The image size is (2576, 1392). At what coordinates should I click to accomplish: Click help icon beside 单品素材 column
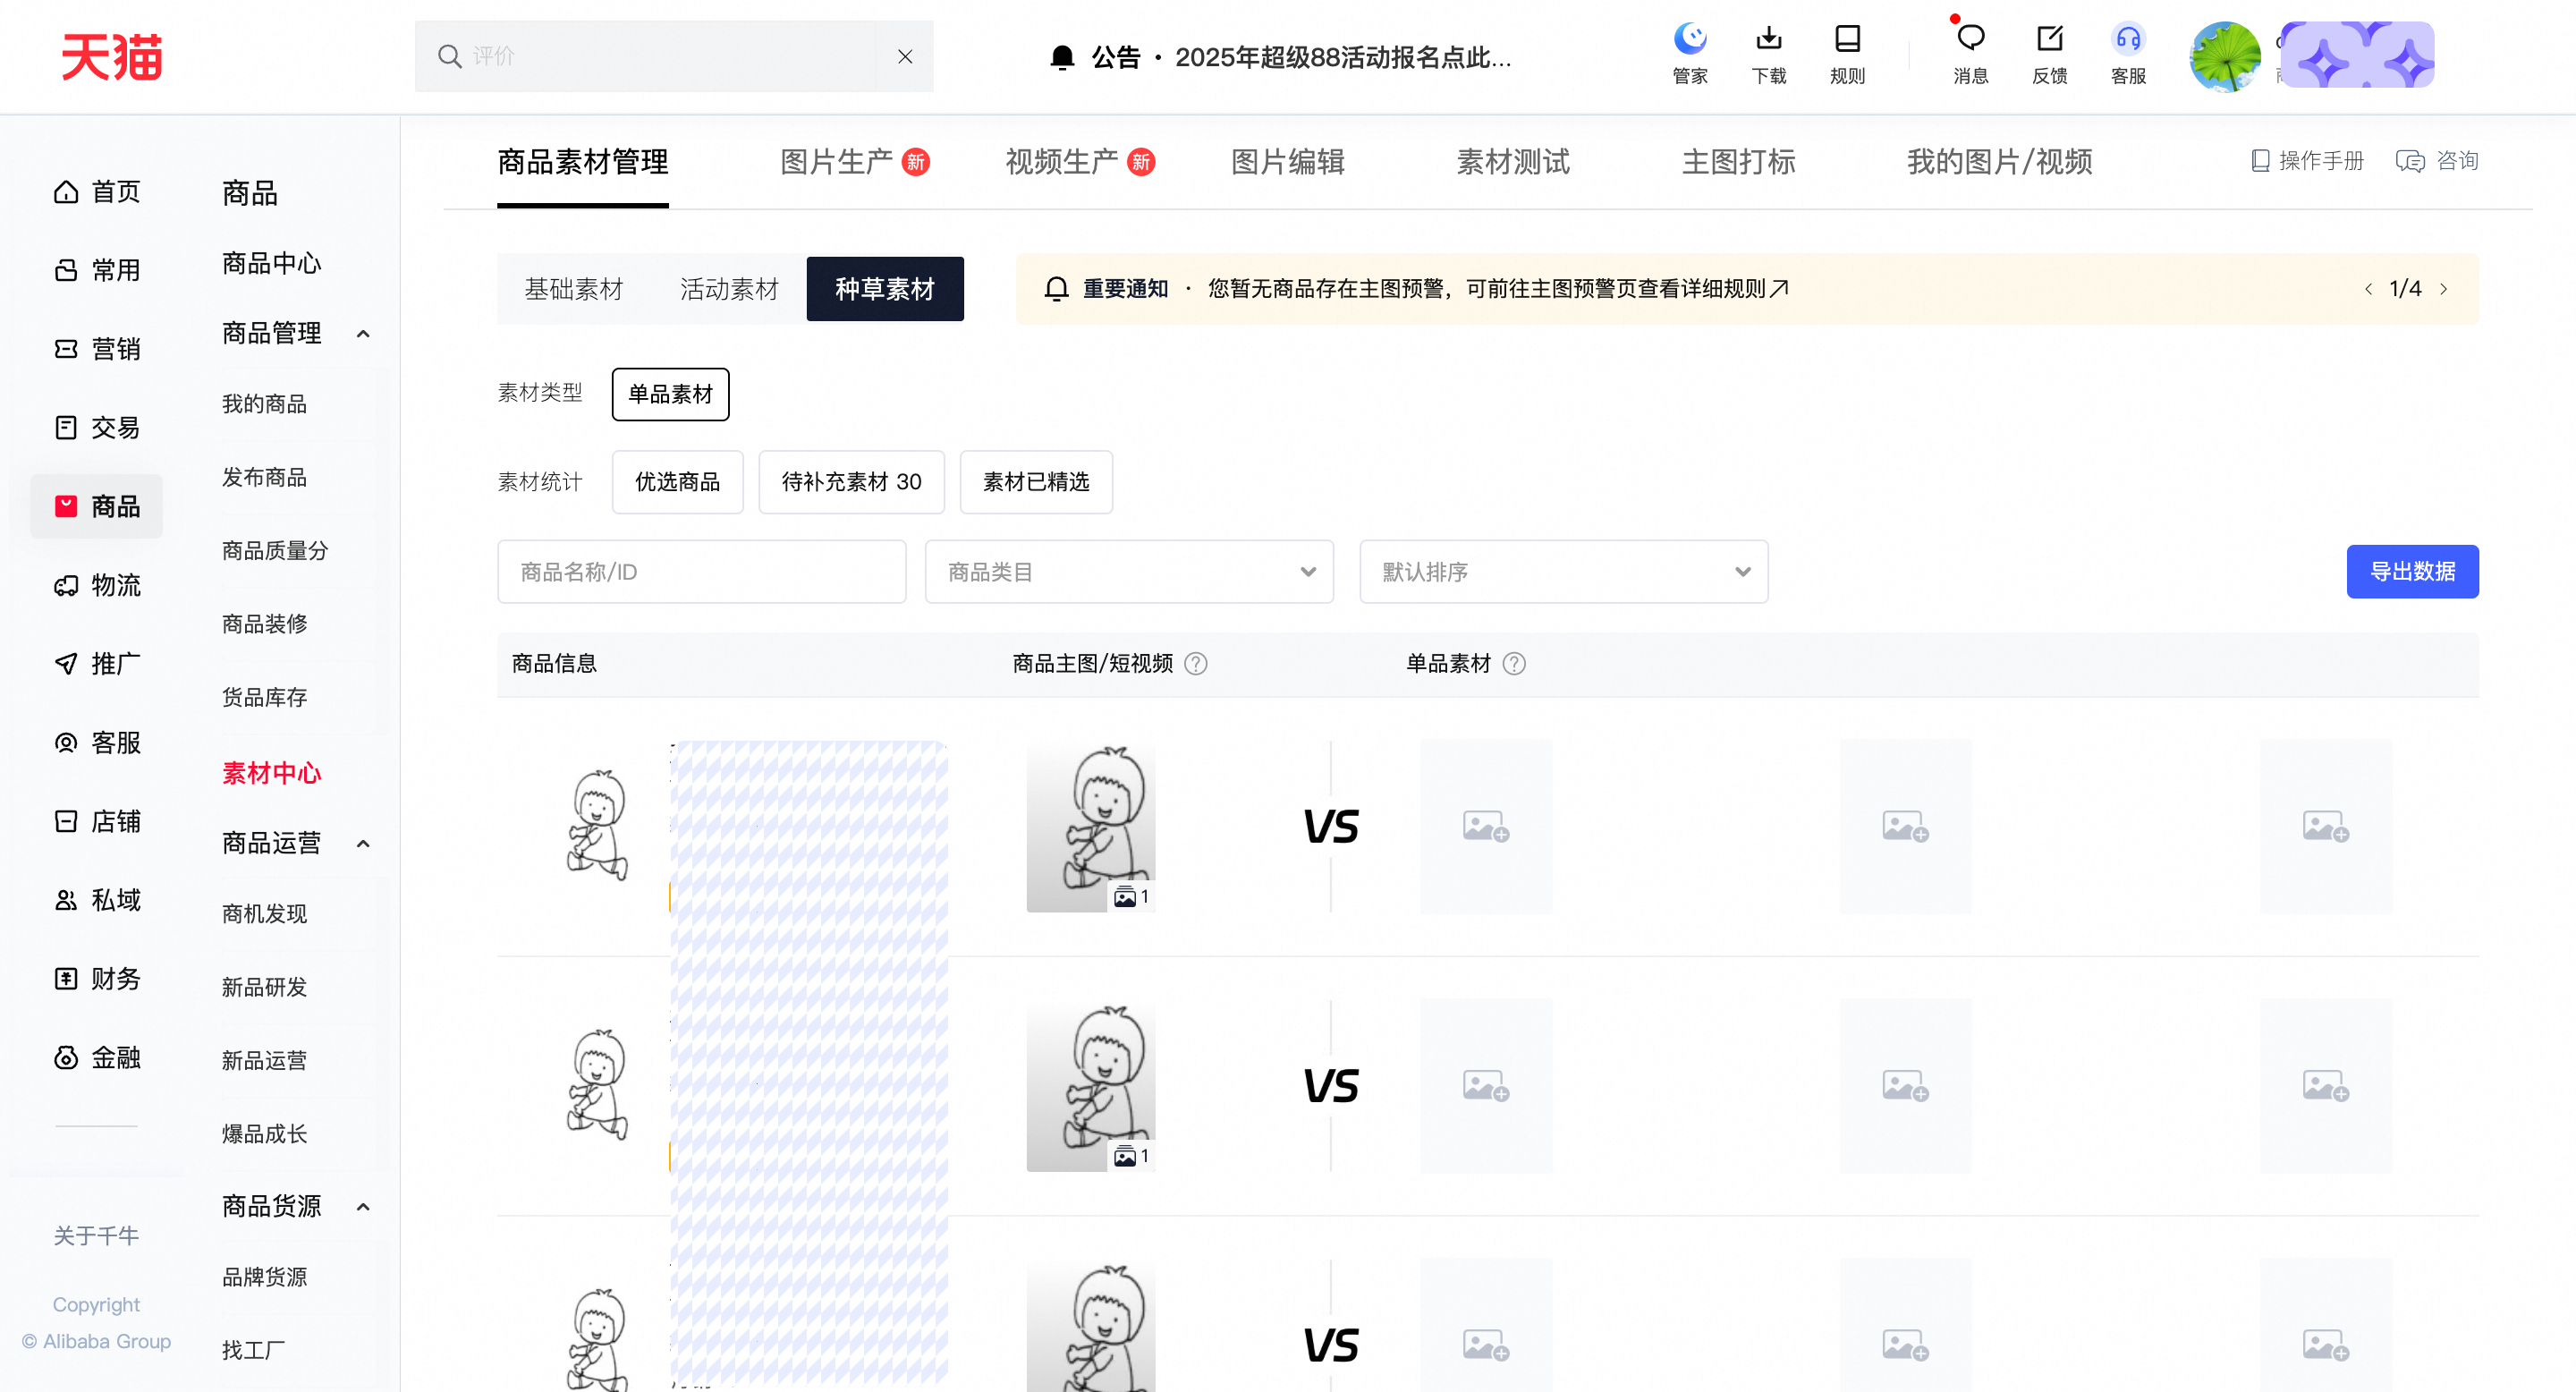pyautogui.click(x=1514, y=664)
